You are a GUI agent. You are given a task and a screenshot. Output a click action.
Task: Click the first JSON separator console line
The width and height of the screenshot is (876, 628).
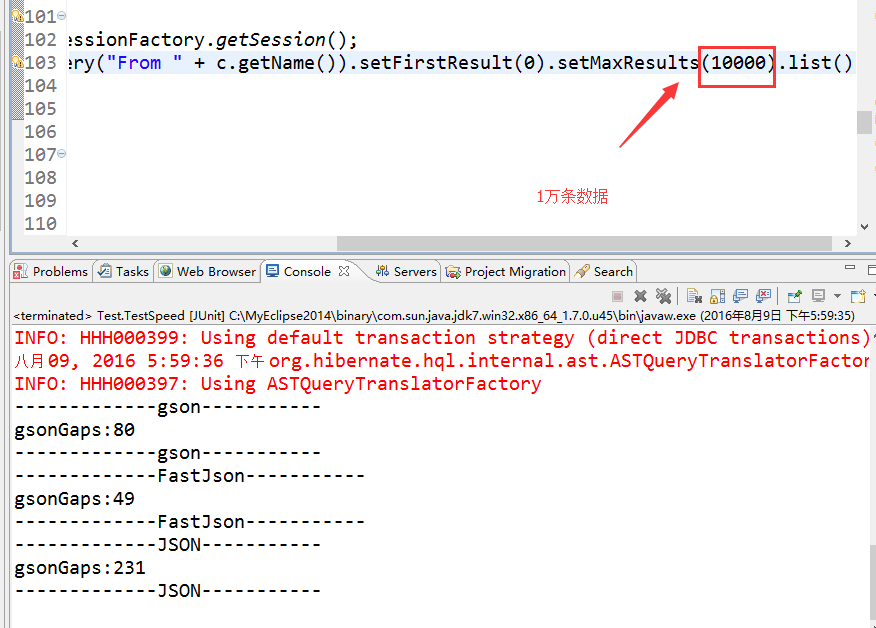pos(168,544)
